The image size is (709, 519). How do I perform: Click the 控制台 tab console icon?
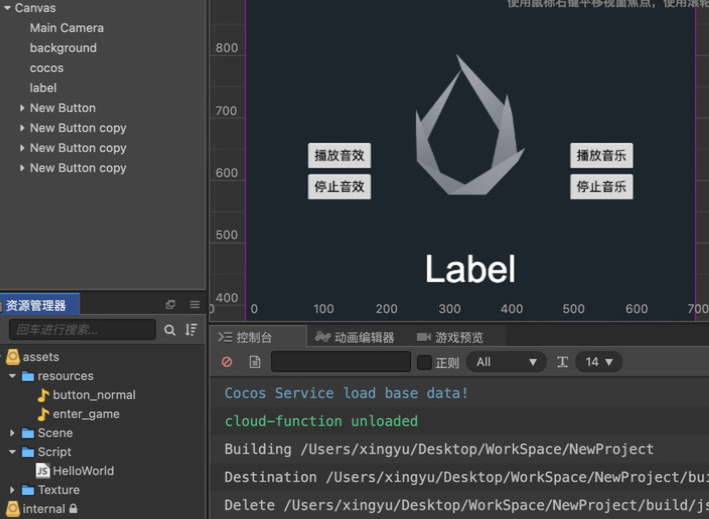(225, 337)
